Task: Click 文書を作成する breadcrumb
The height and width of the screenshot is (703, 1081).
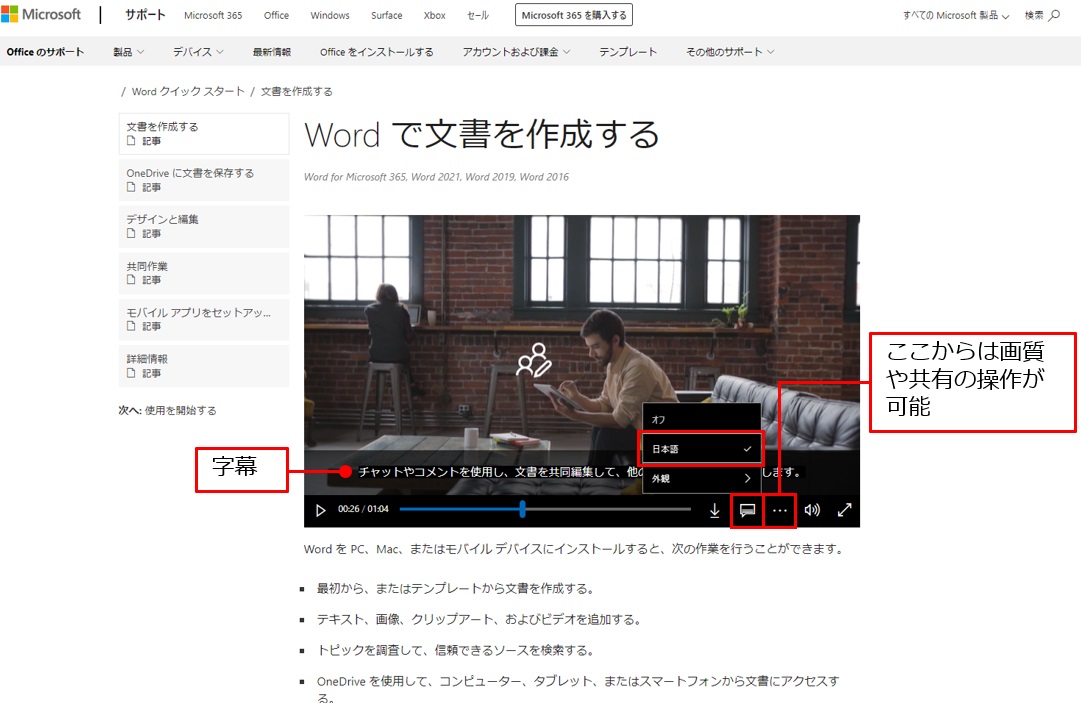Action: click(x=296, y=91)
